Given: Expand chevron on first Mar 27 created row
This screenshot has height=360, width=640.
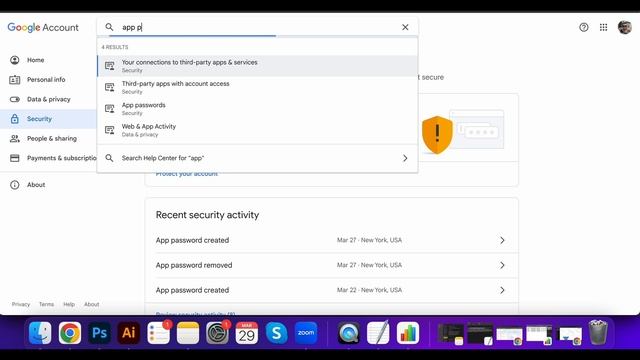Looking at the screenshot, I should (502, 240).
